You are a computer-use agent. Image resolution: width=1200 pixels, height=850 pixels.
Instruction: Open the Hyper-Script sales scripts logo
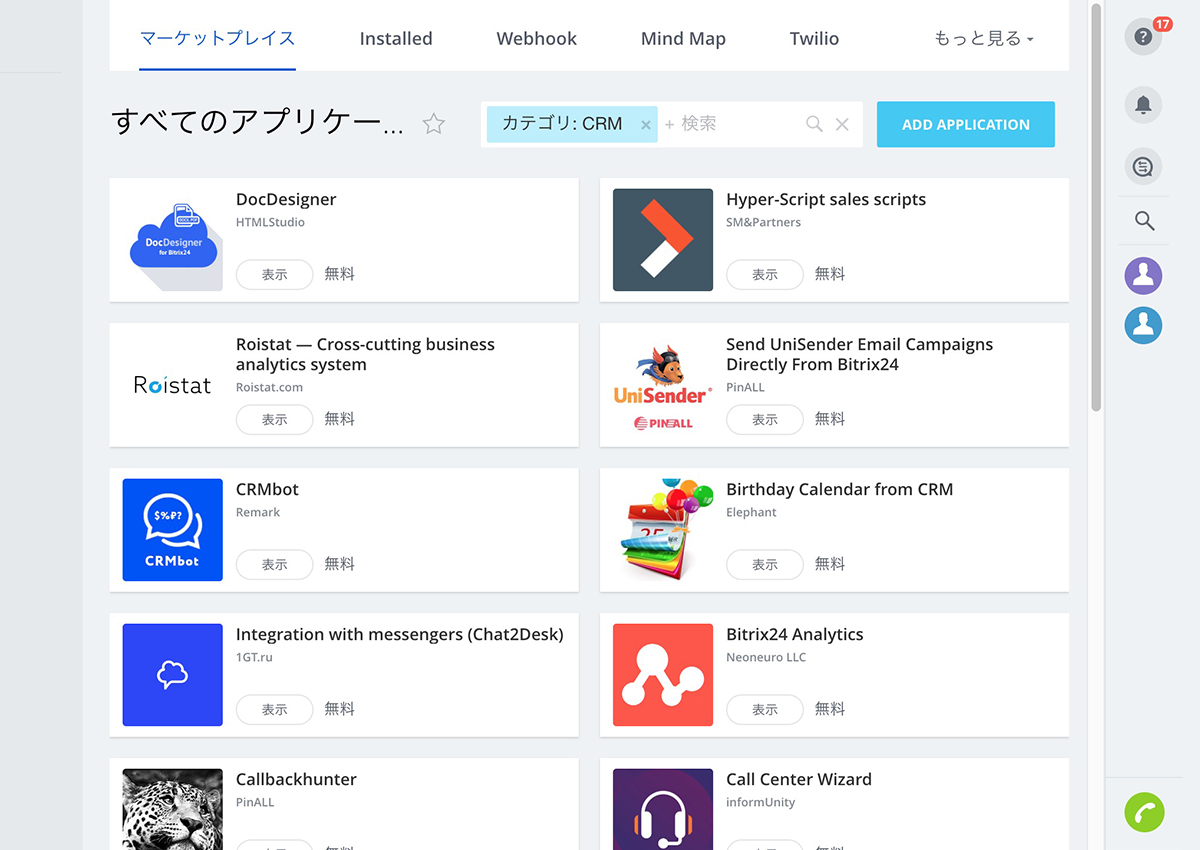(663, 240)
